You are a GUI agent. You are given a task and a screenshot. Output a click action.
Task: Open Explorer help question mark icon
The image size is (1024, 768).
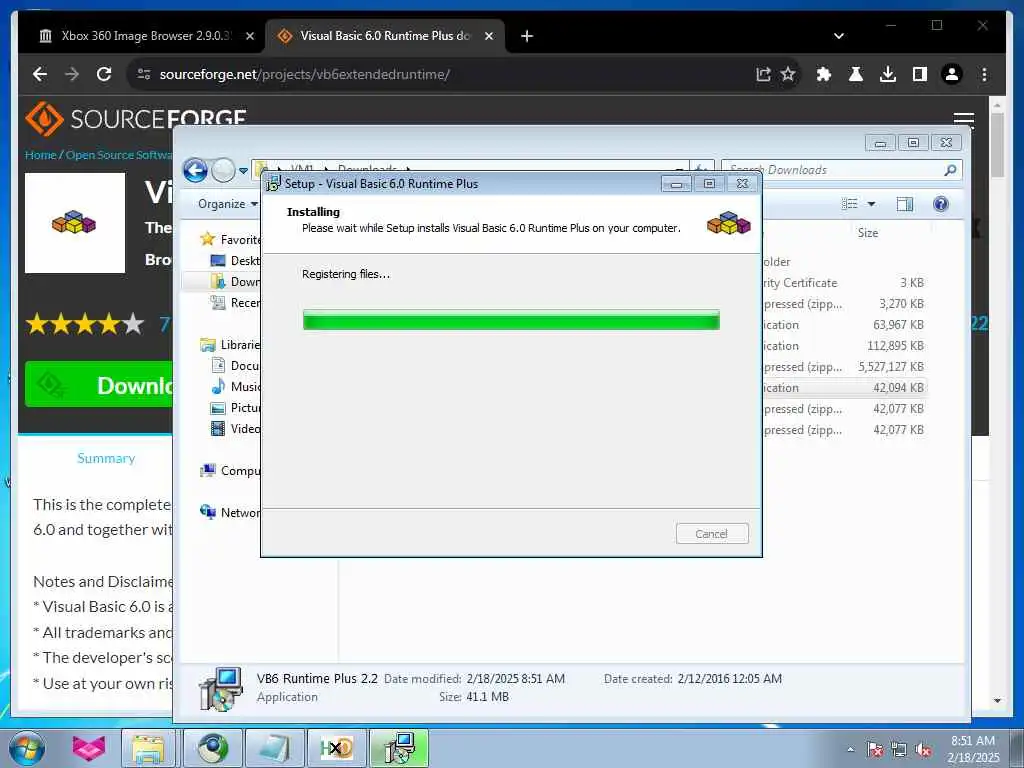coord(940,204)
